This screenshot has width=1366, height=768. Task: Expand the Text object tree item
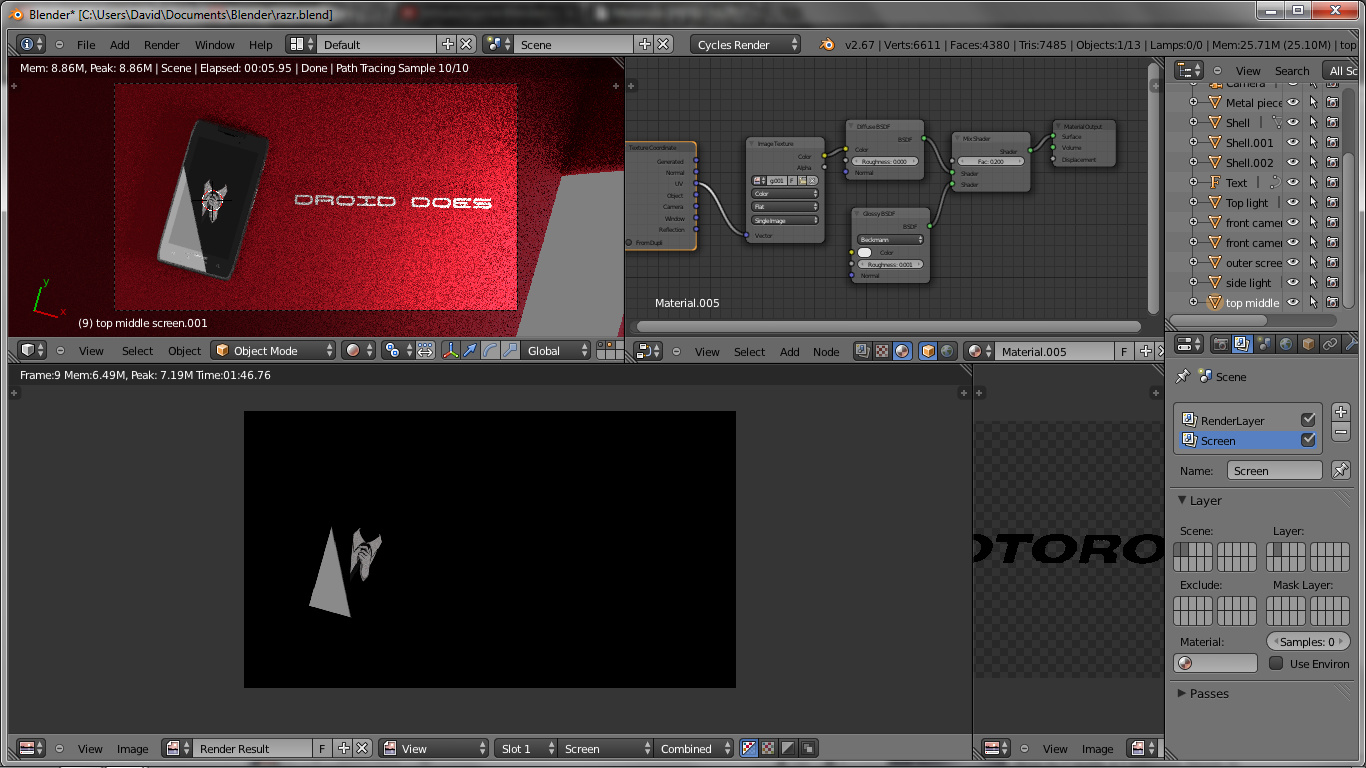point(1193,182)
